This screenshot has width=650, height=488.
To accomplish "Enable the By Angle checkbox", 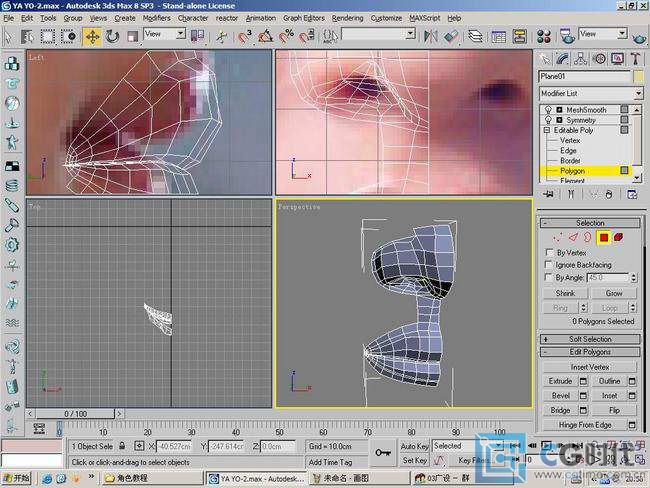I will click(x=549, y=277).
